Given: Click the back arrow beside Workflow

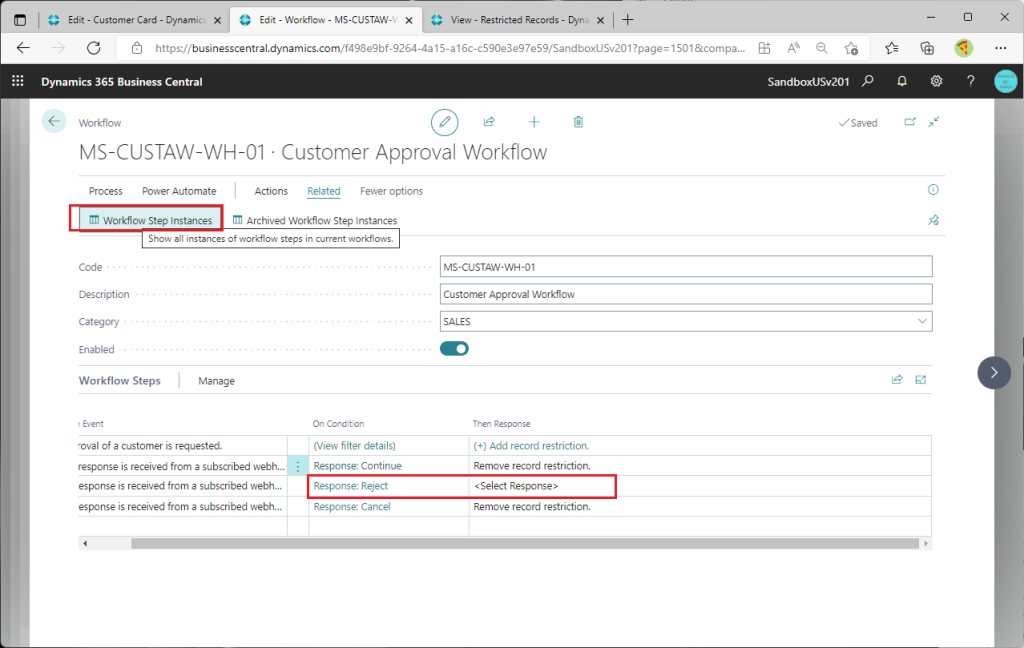Looking at the screenshot, I should click(53, 121).
